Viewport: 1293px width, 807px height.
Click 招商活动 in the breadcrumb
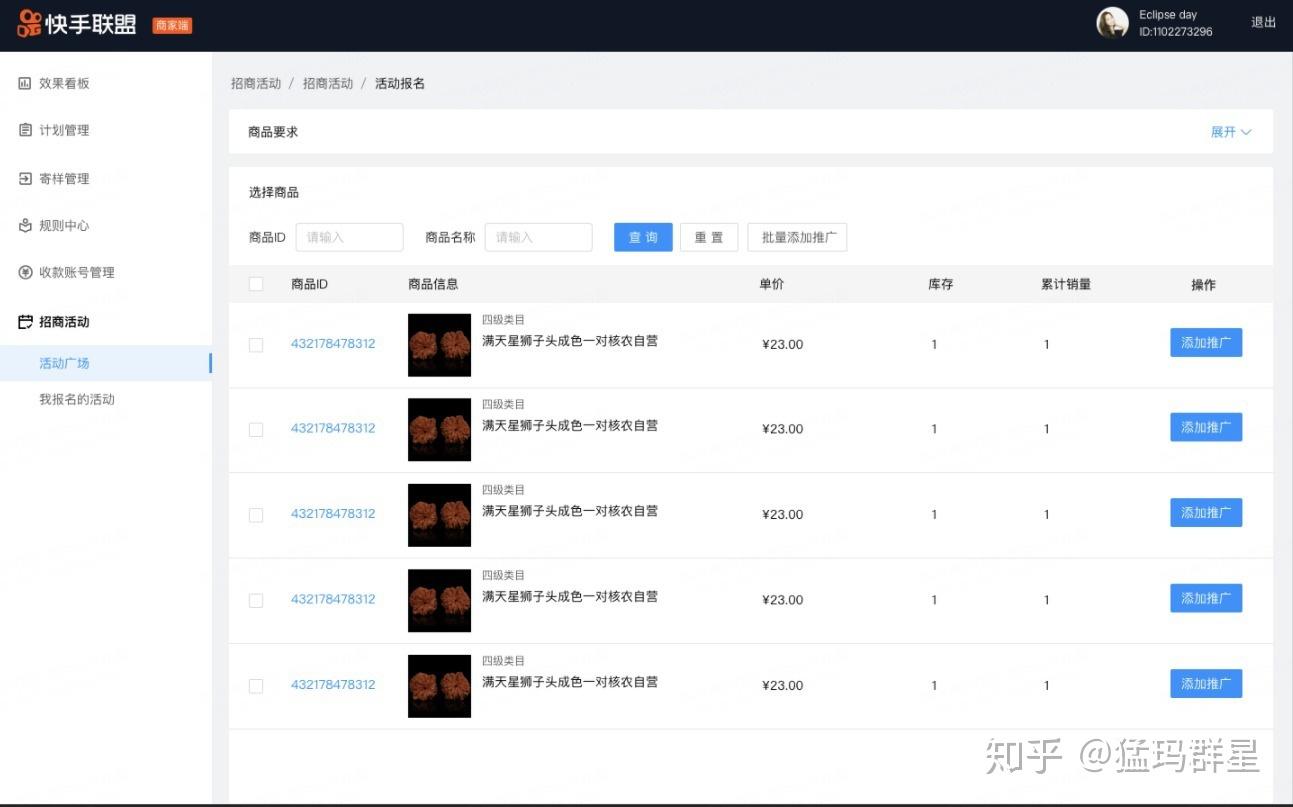(254, 83)
